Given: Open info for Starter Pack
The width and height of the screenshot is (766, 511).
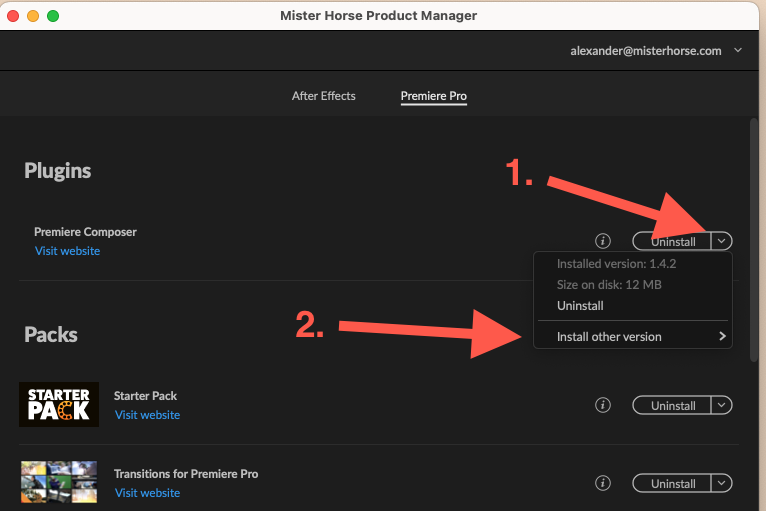Looking at the screenshot, I should (x=603, y=405).
